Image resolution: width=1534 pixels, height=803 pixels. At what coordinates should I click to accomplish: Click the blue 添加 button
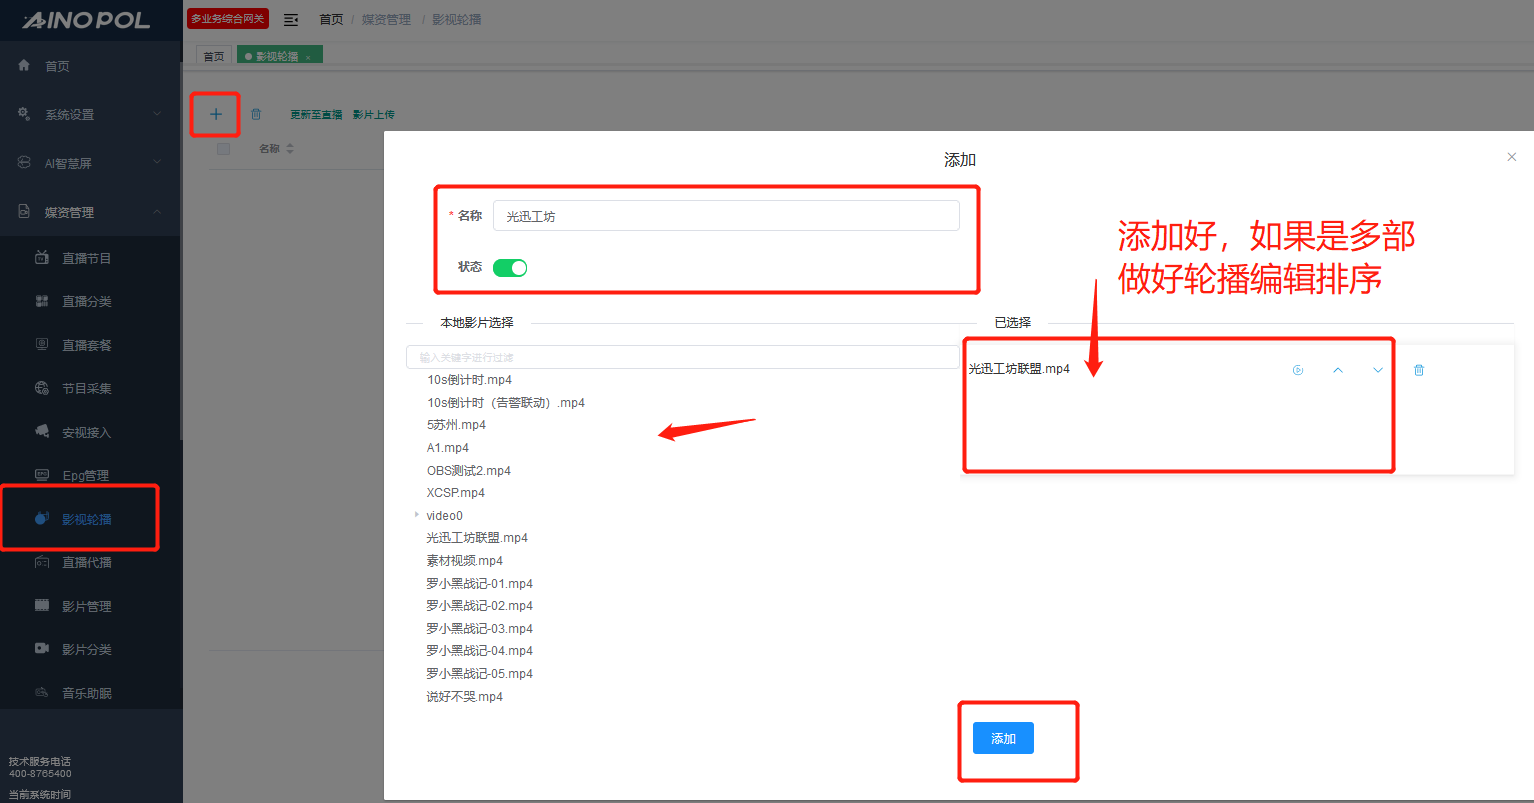tap(1003, 738)
